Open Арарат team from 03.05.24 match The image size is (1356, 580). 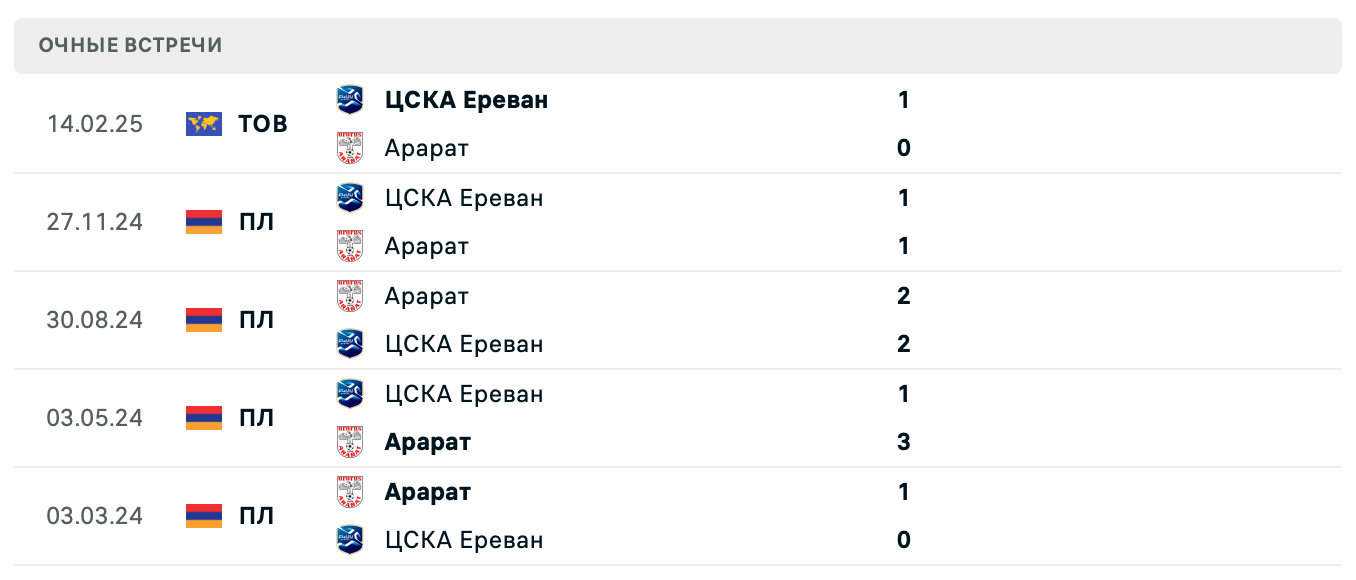[427, 442]
